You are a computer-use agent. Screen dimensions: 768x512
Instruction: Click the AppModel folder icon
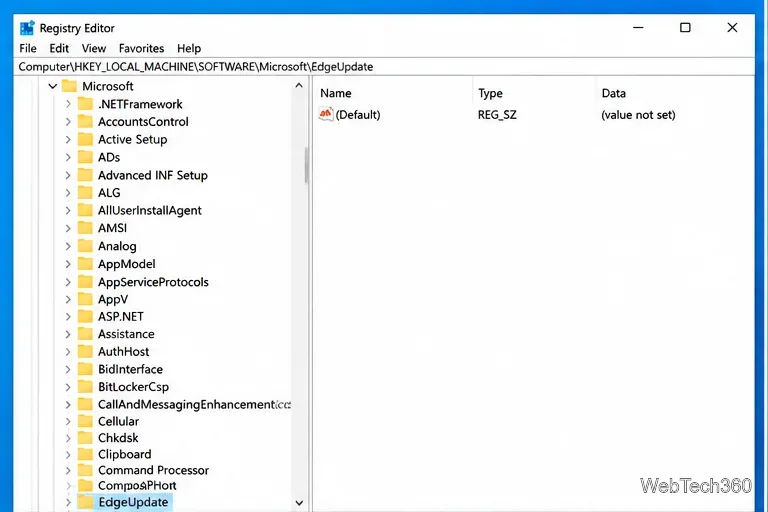click(85, 264)
